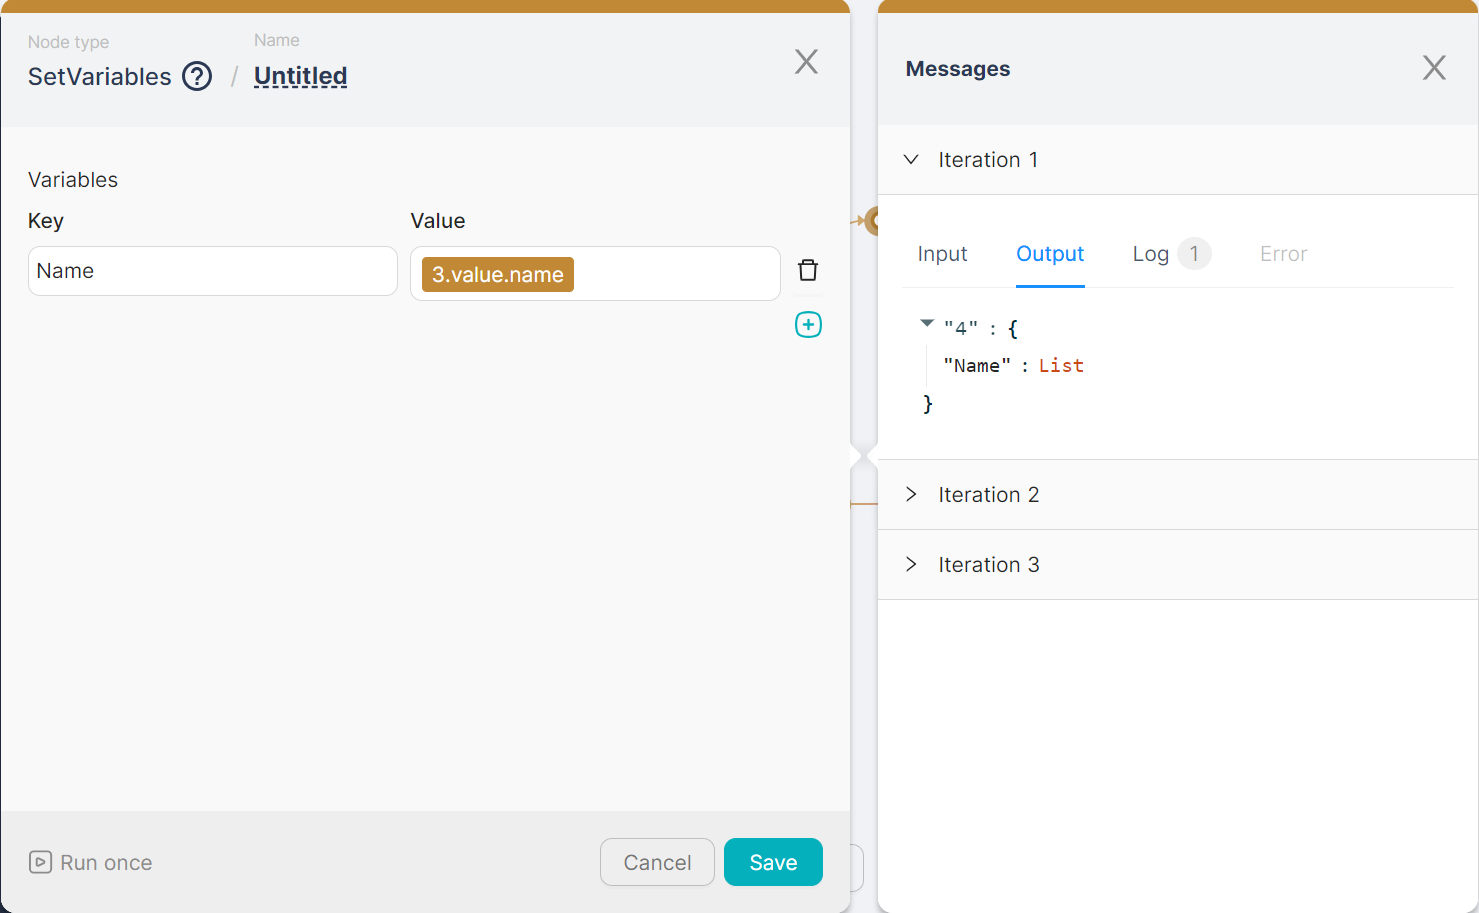
Task: Click the node connector circle between panels
Action: coord(872,221)
